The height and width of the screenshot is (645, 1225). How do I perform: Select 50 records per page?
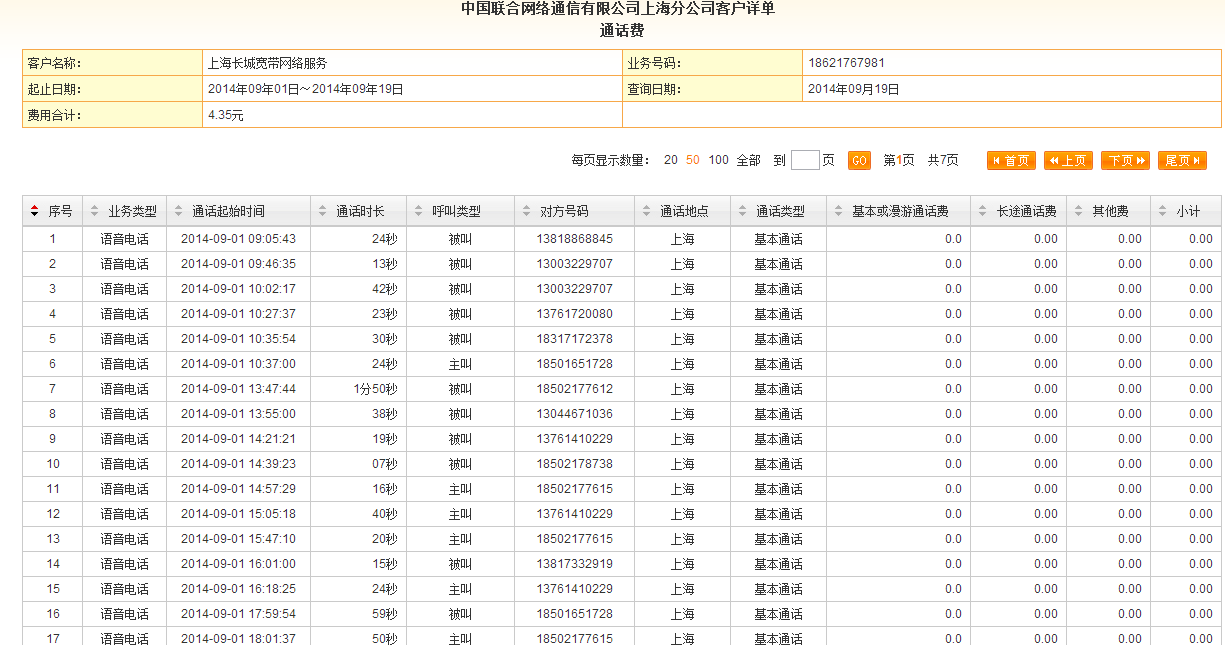693,160
